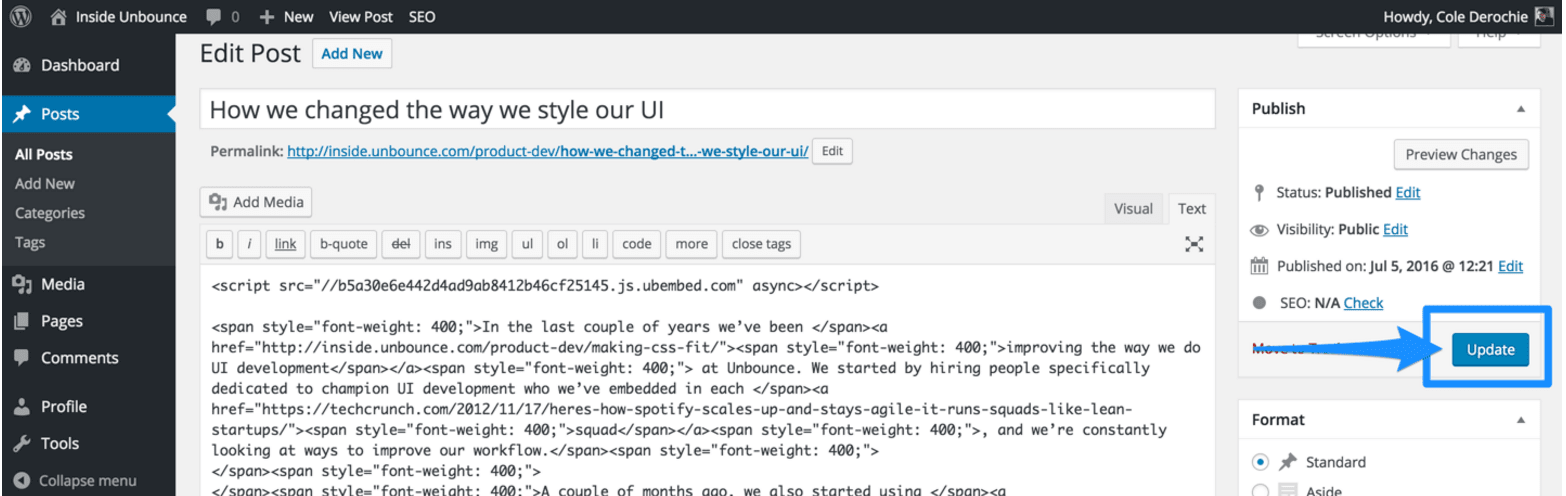Image resolution: width=1566 pixels, height=496 pixels.
Task: Click the ol quicktag button
Action: [x=562, y=244]
